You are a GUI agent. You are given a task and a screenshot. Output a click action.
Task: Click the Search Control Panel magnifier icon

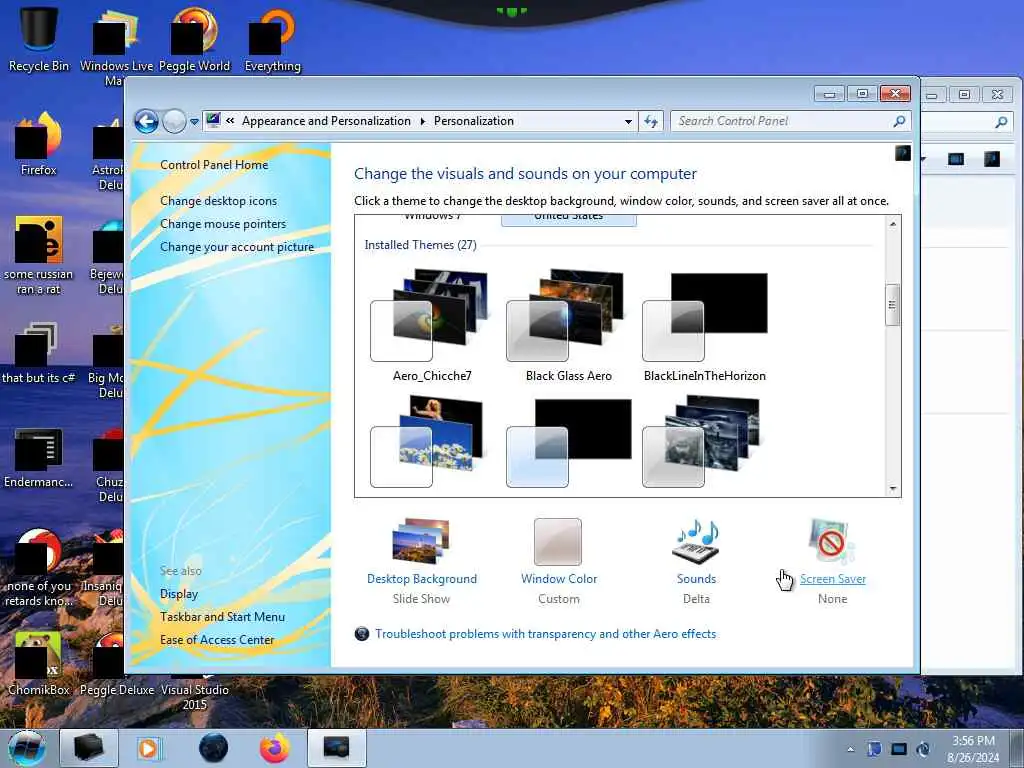(899, 121)
